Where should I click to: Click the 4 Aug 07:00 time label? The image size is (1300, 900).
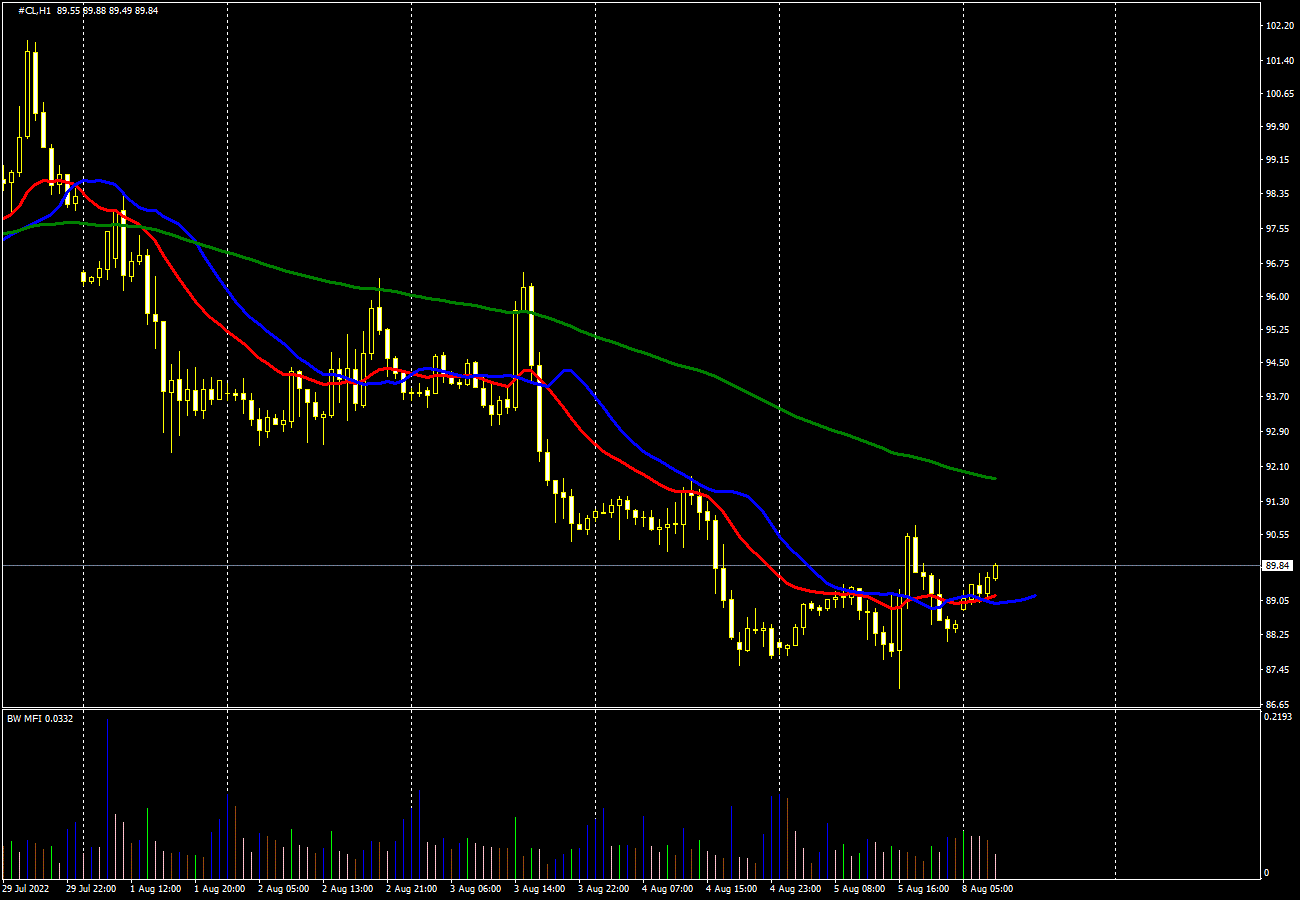pyautogui.click(x=667, y=888)
